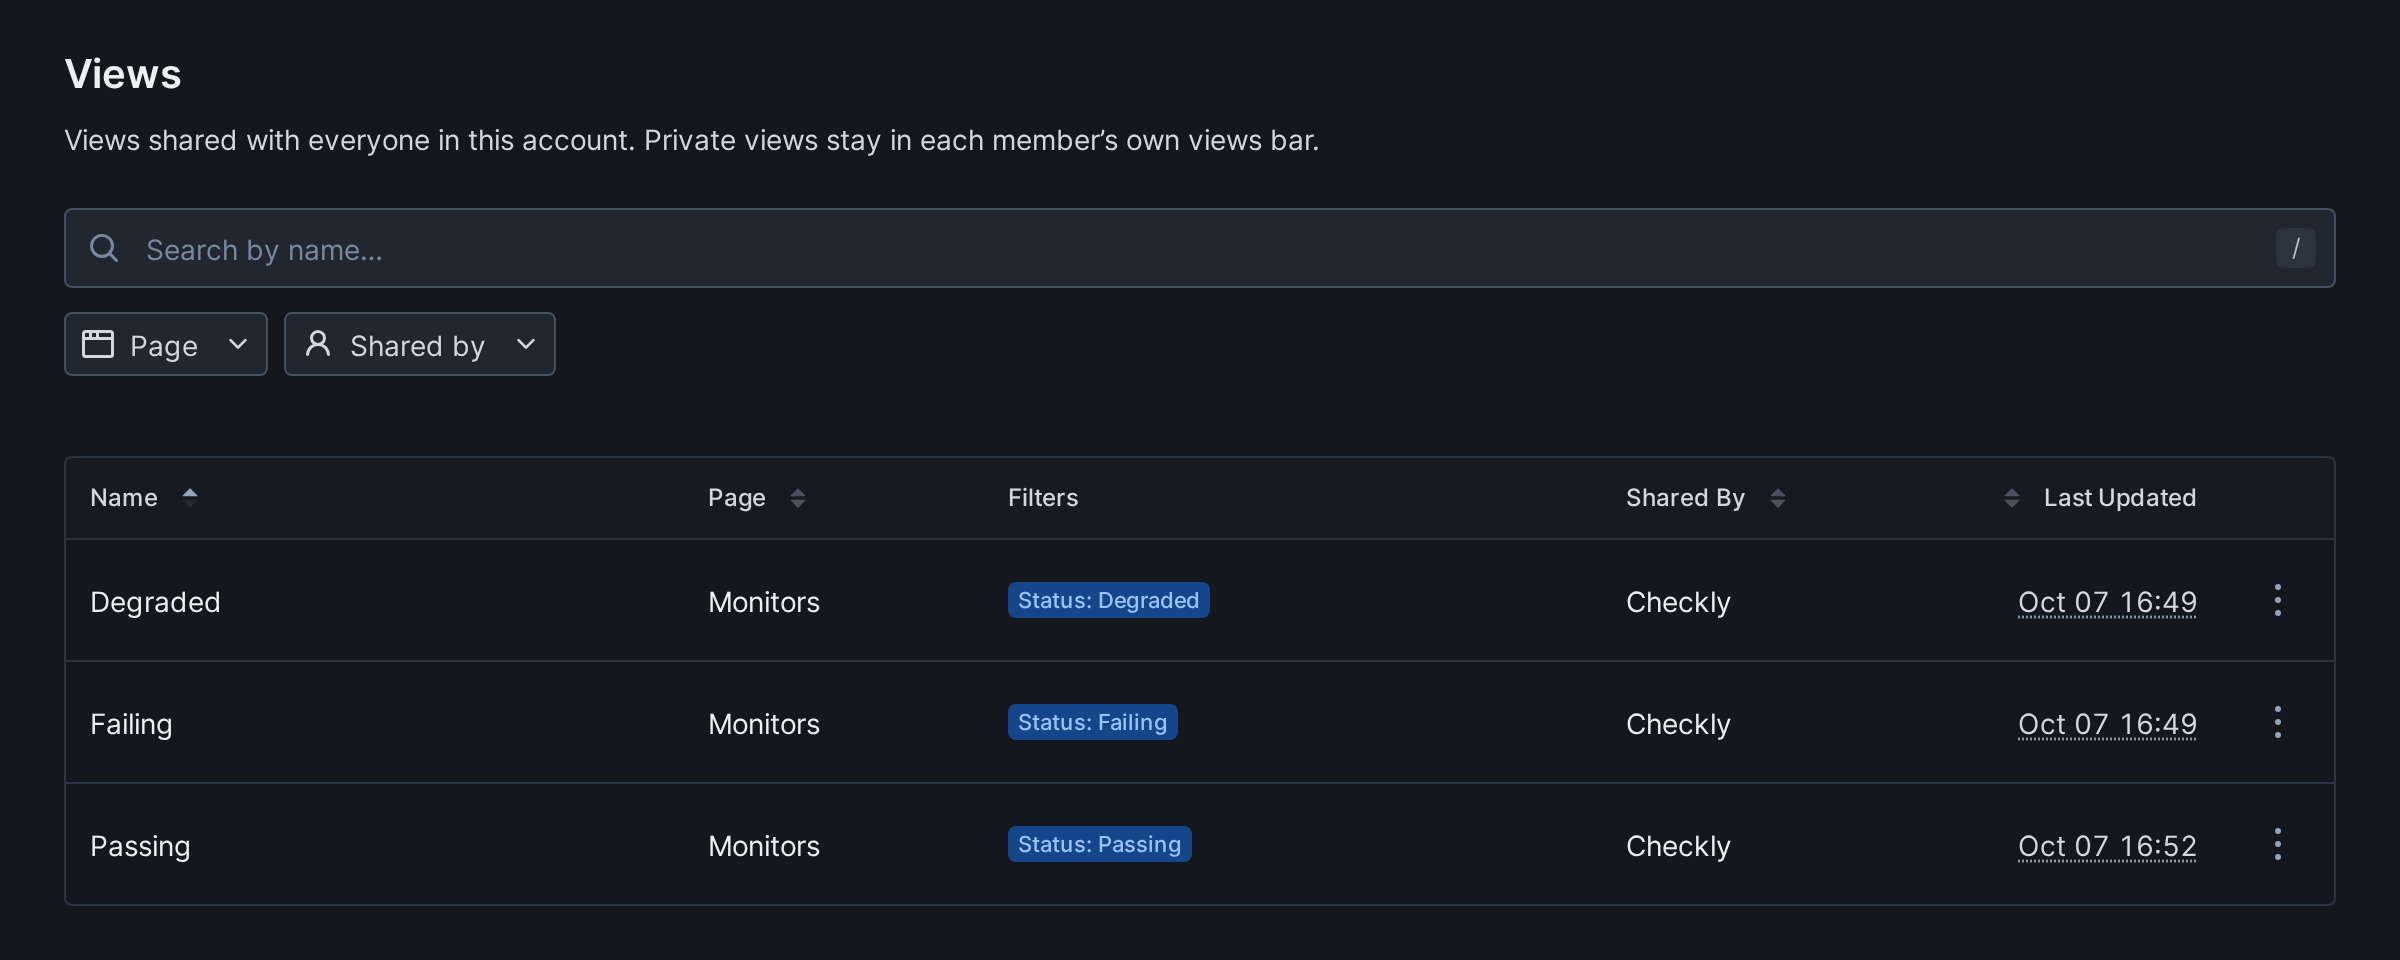Viewport: 2400px width, 960px height.
Task: Open the Shared by filter dropdown
Action: [420, 344]
